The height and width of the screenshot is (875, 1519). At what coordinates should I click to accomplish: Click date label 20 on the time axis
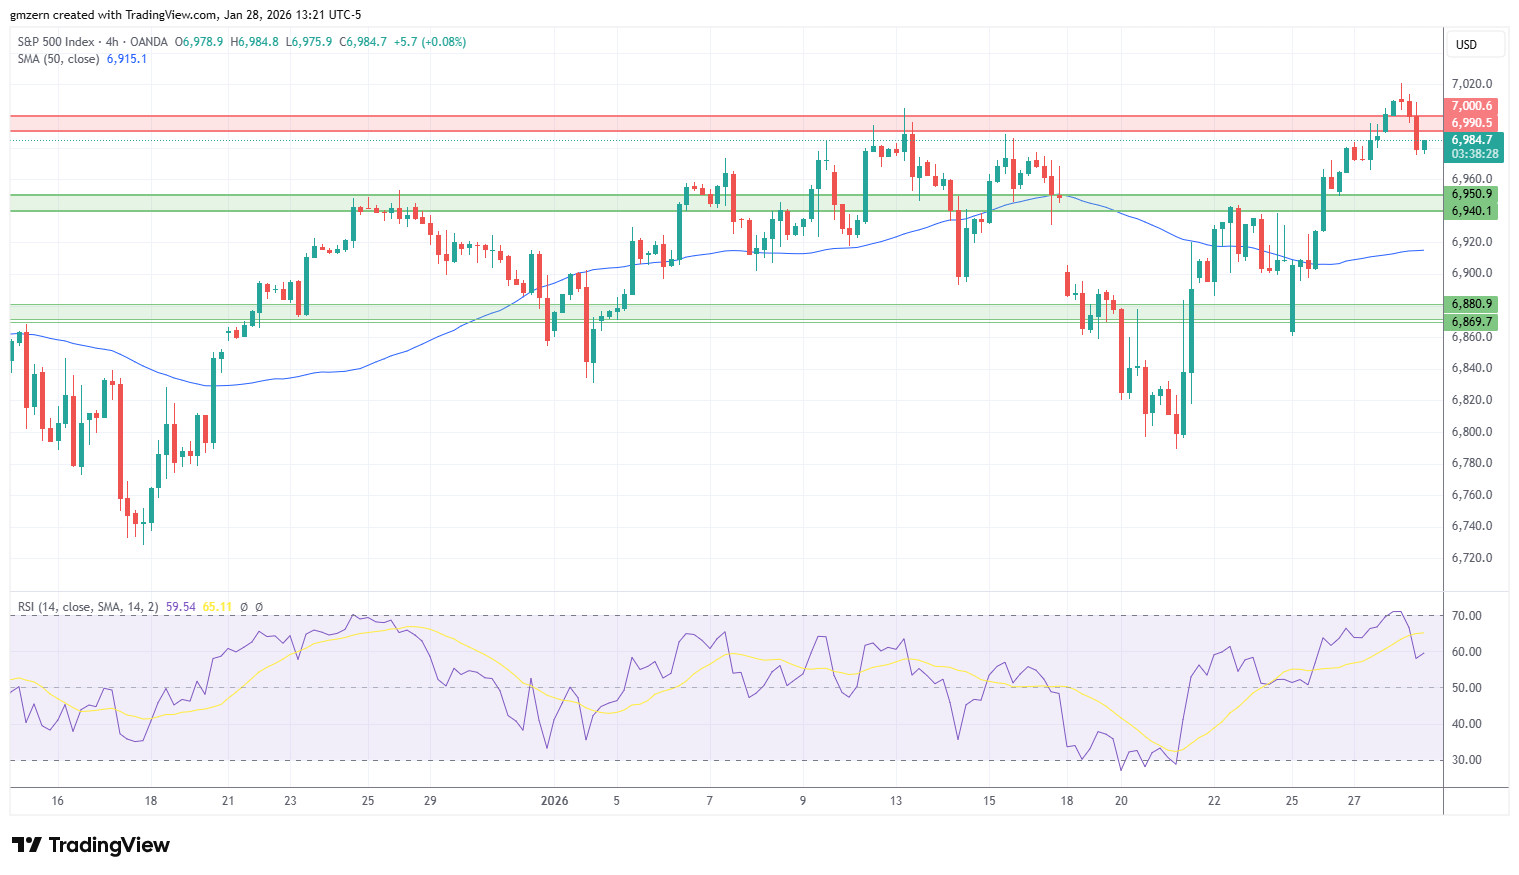pyautogui.click(x=1121, y=801)
